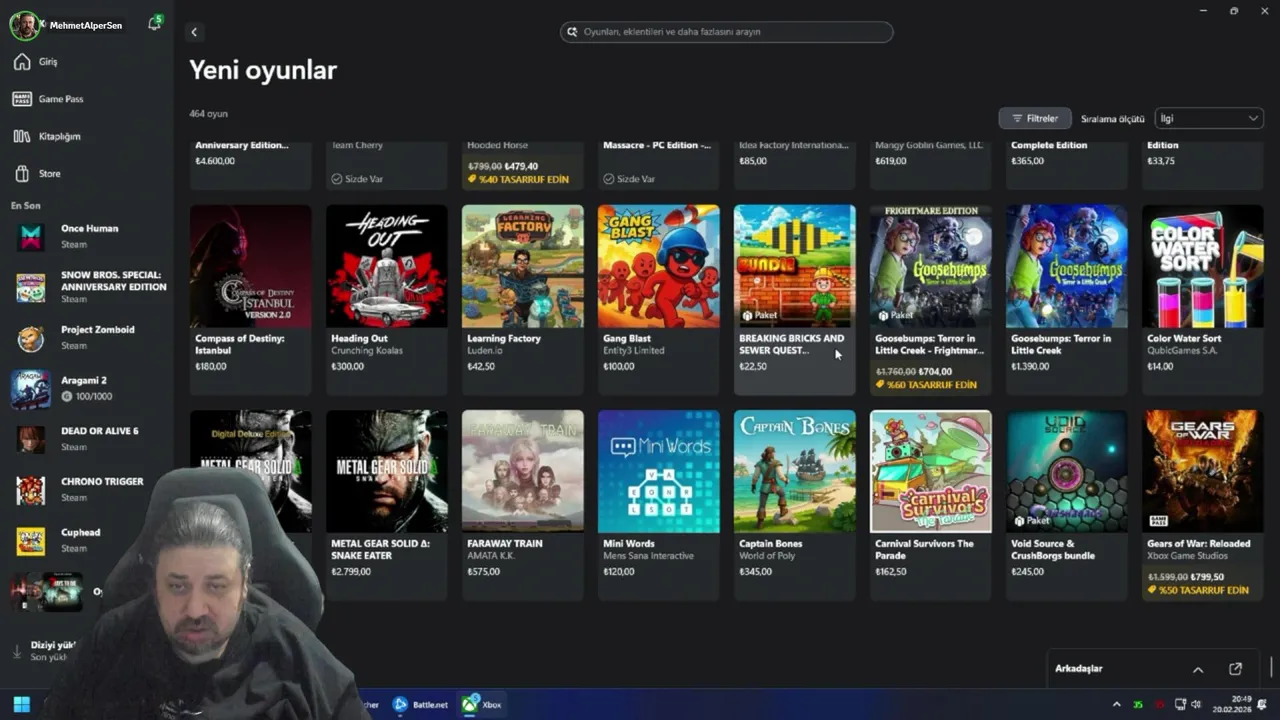Open BREAKING BRICKS AND SEWER QUEST bundle

pos(794,266)
